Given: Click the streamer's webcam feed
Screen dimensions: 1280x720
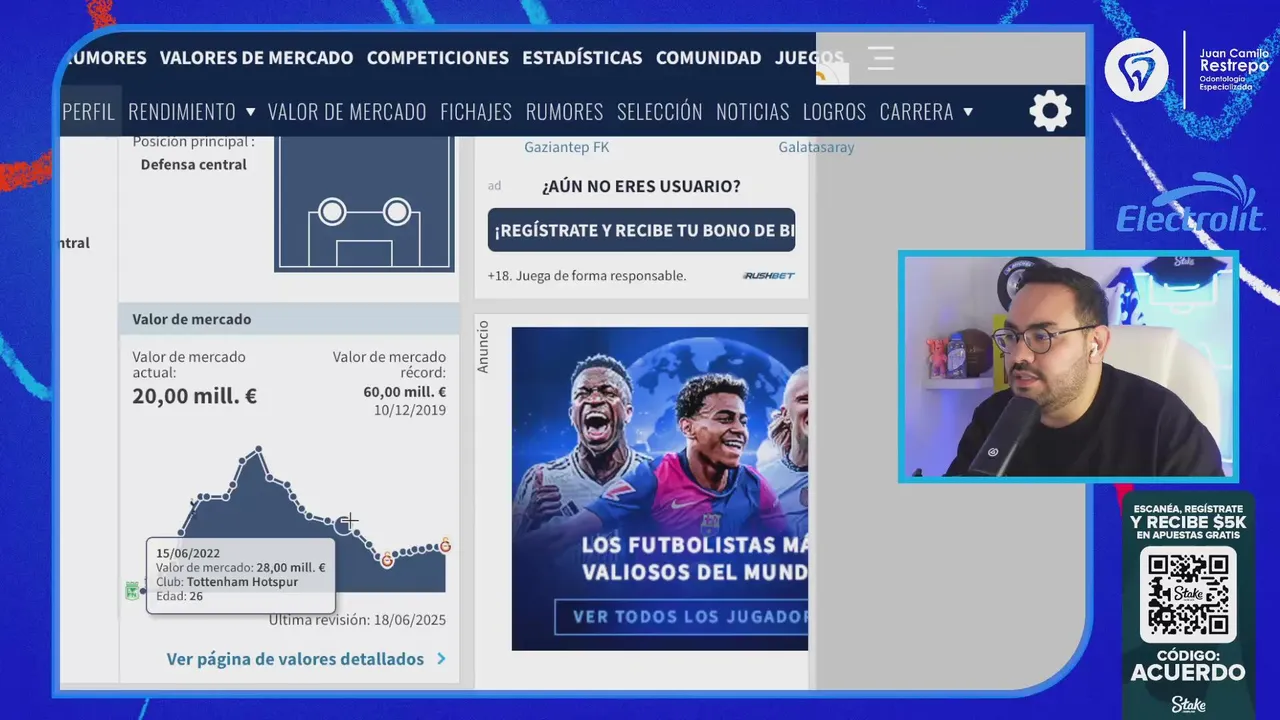Looking at the screenshot, I should [x=1068, y=367].
